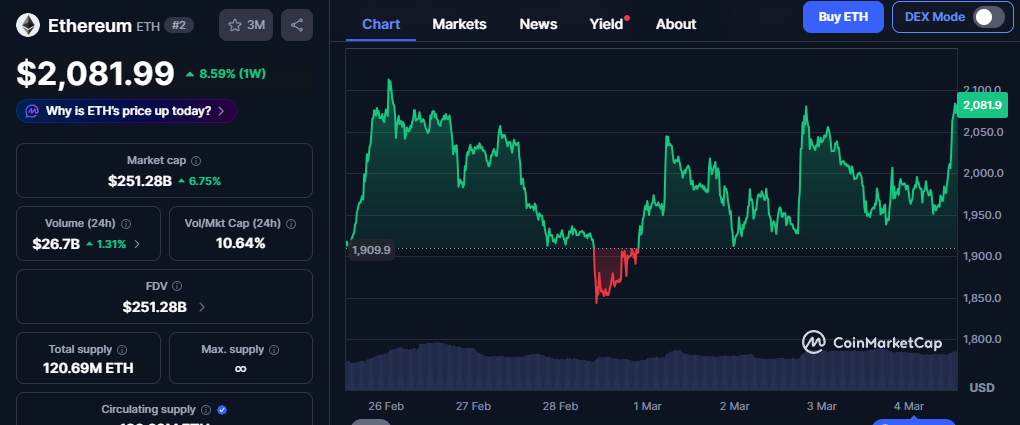Switch to the Markets tab
This screenshot has width=1020, height=425.
pyautogui.click(x=459, y=24)
